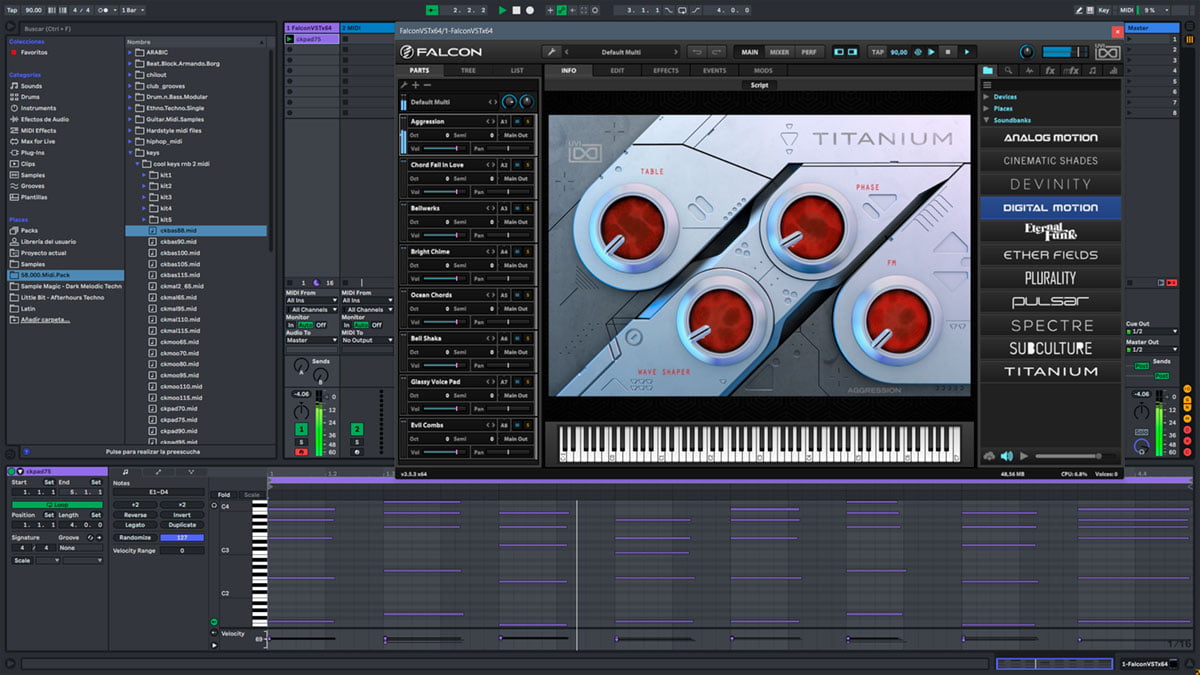The image size is (1200, 675).
Task: Select the DIGITAL MOTION soundbank
Action: [1050, 208]
